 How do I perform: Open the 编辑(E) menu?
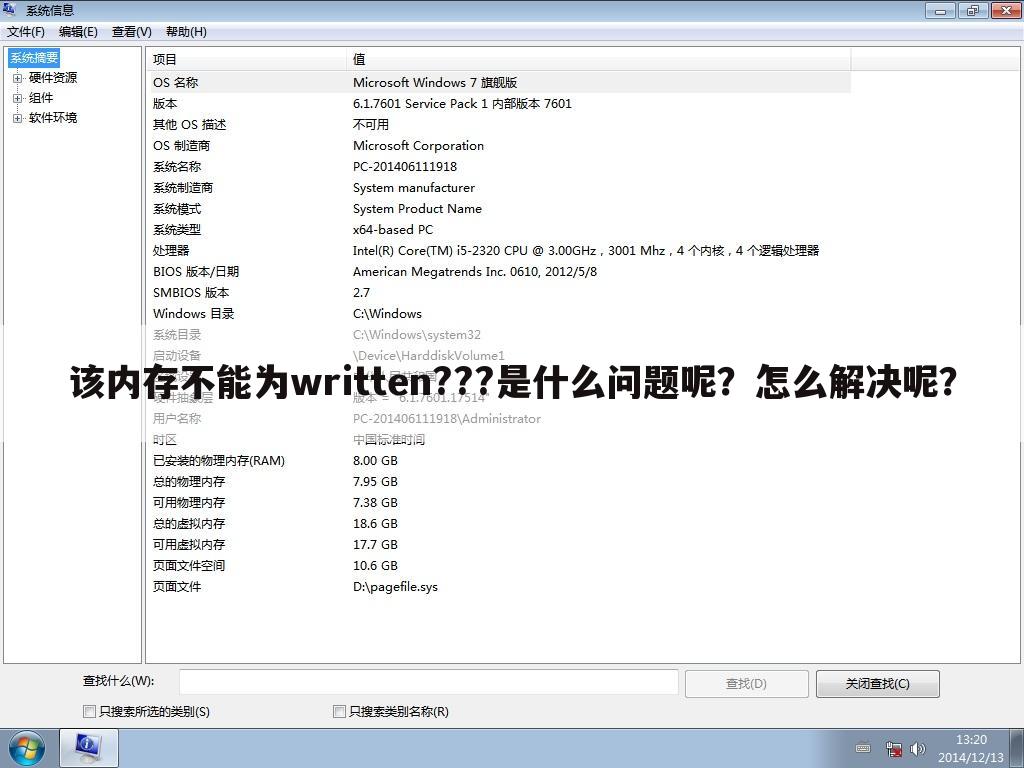point(78,31)
